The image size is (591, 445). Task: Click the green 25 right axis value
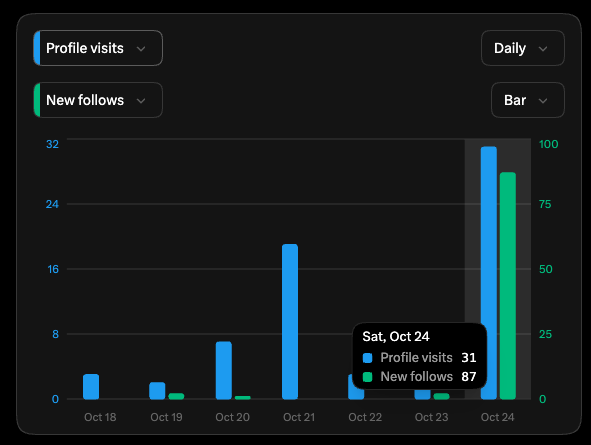tap(545, 334)
